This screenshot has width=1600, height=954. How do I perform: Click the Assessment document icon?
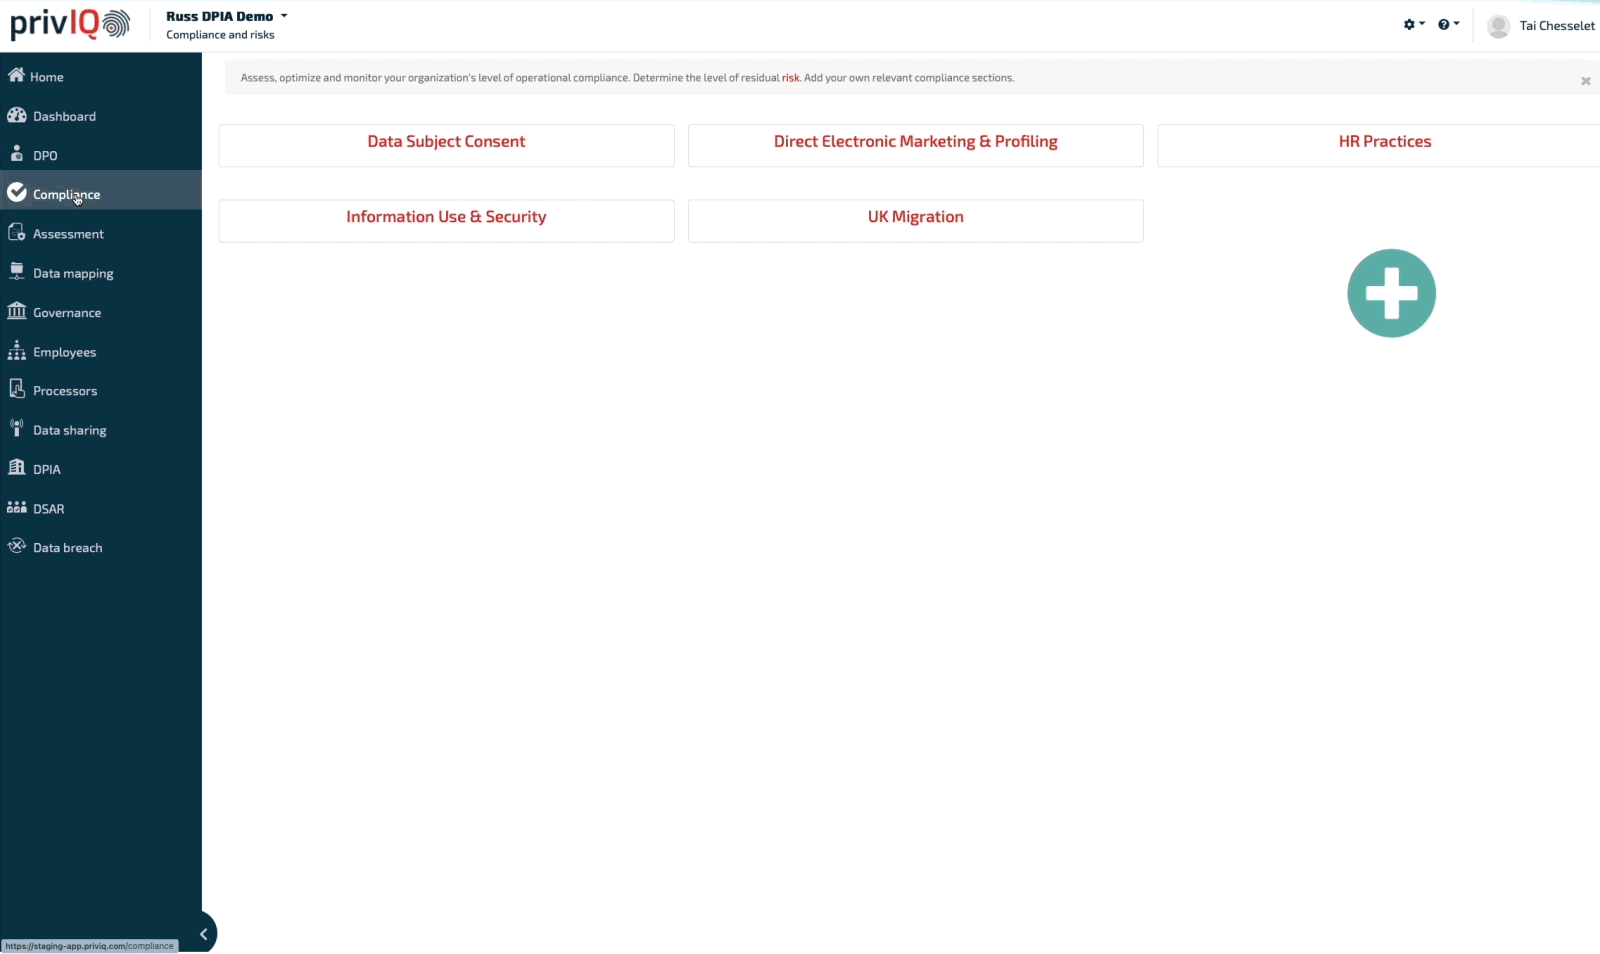pyautogui.click(x=16, y=232)
